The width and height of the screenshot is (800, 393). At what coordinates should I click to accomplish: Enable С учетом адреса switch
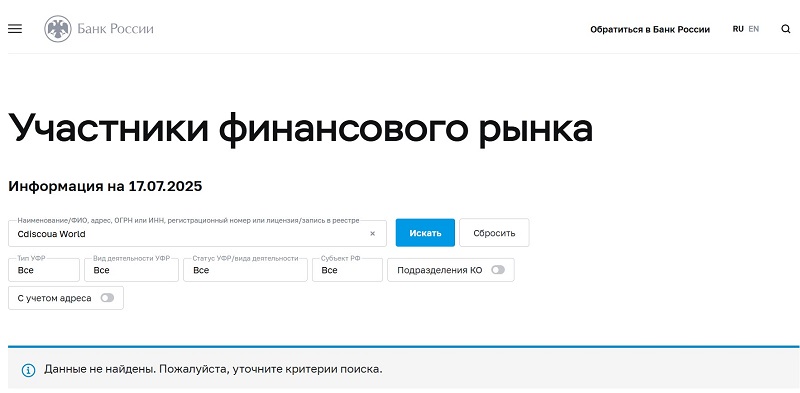[107, 298]
